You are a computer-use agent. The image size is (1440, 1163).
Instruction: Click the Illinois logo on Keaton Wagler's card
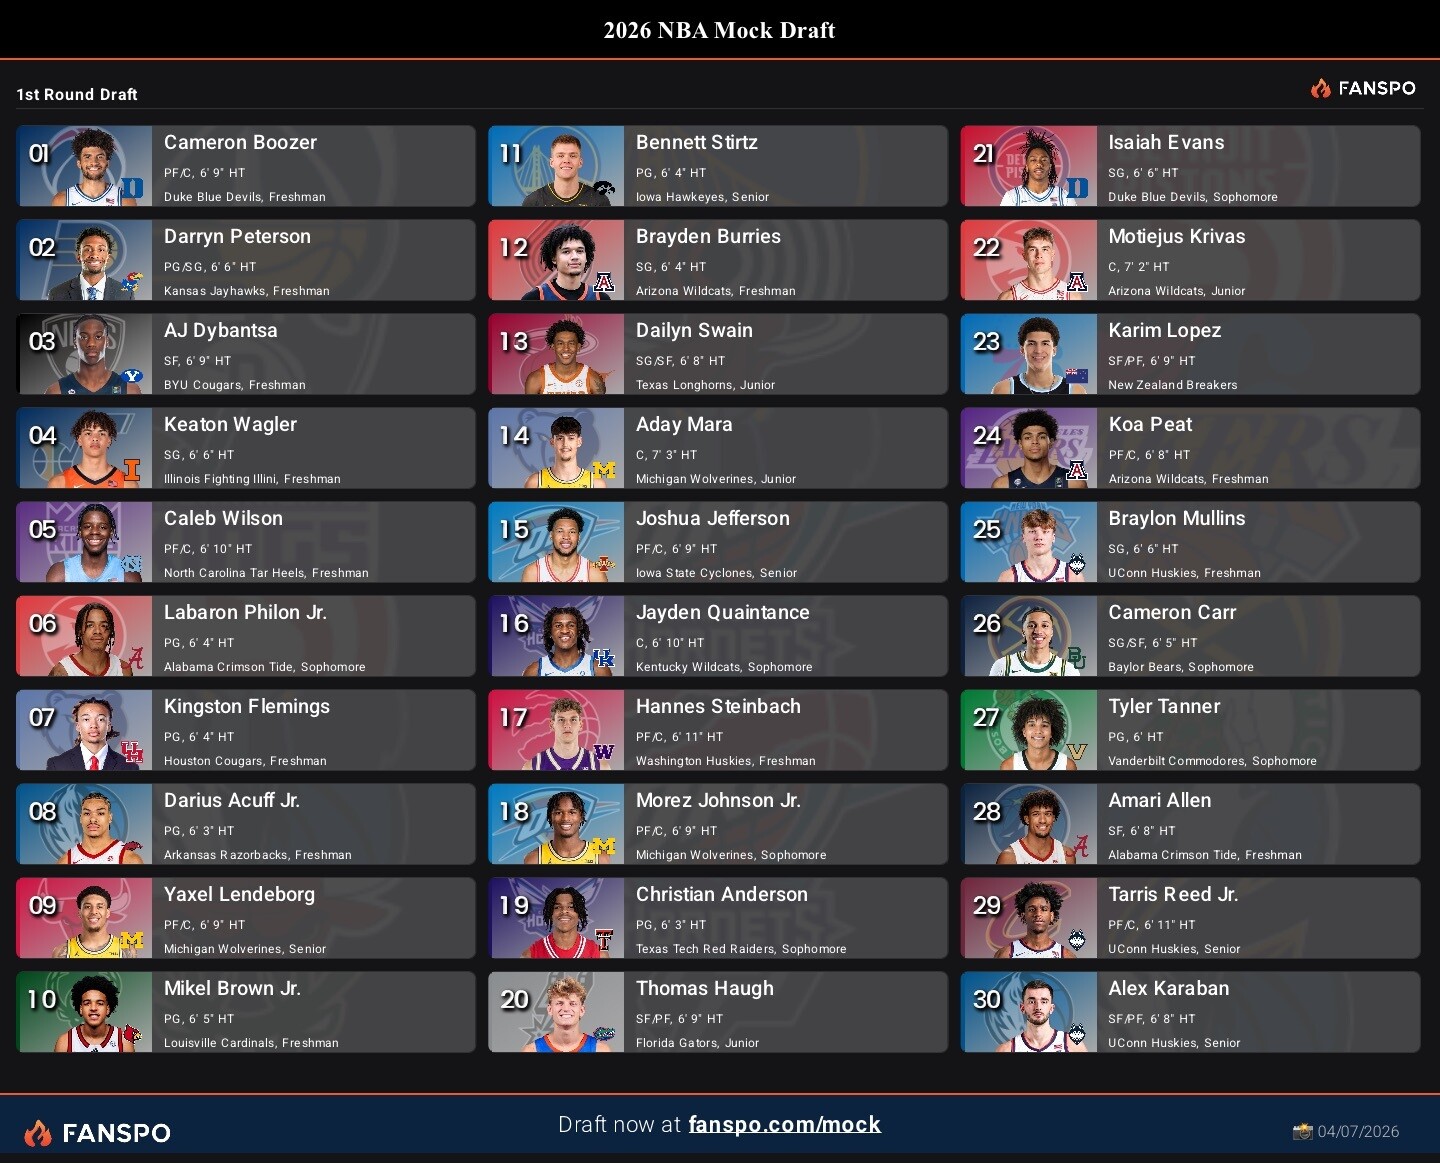tap(132, 470)
